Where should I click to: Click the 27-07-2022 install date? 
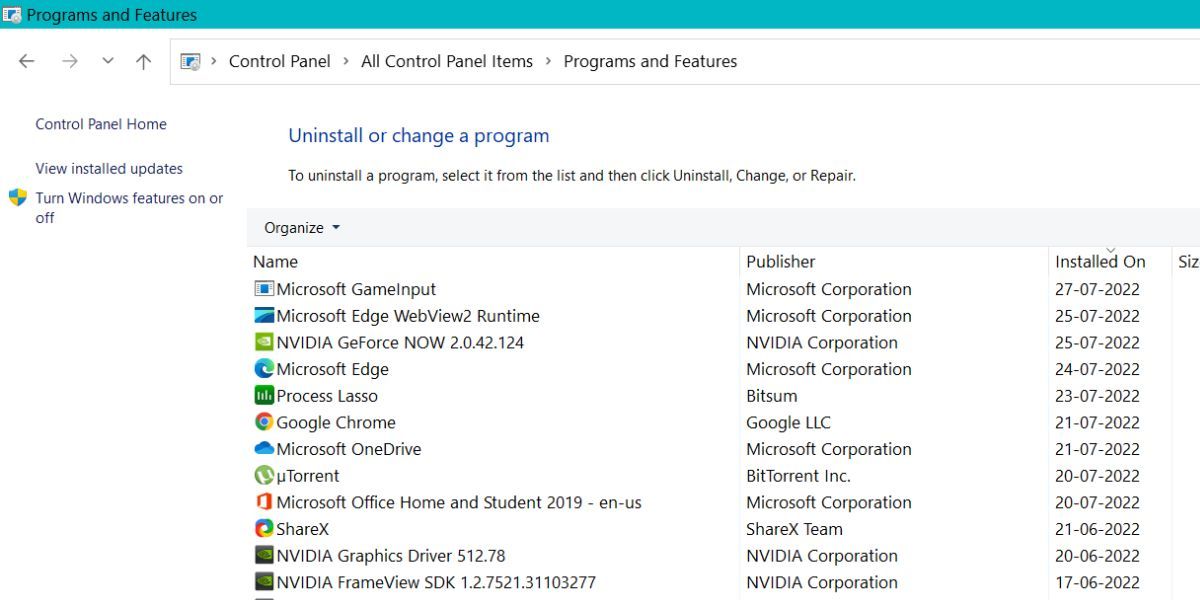pyautogui.click(x=1097, y=289)
